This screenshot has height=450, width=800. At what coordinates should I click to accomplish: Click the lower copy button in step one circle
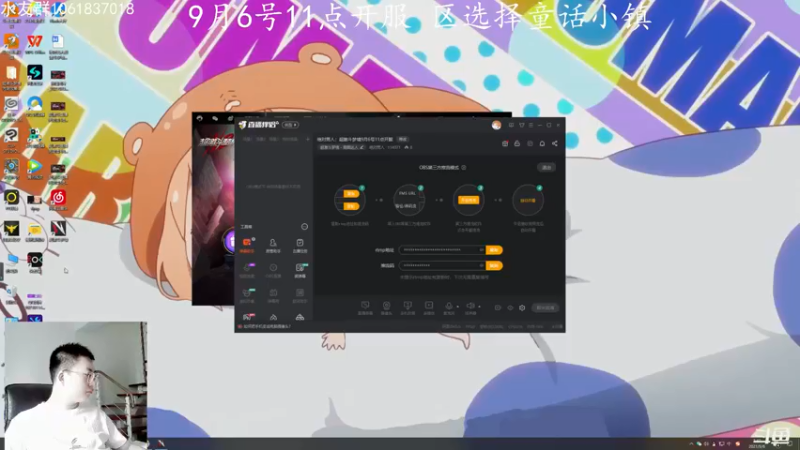tap(351, 206)
